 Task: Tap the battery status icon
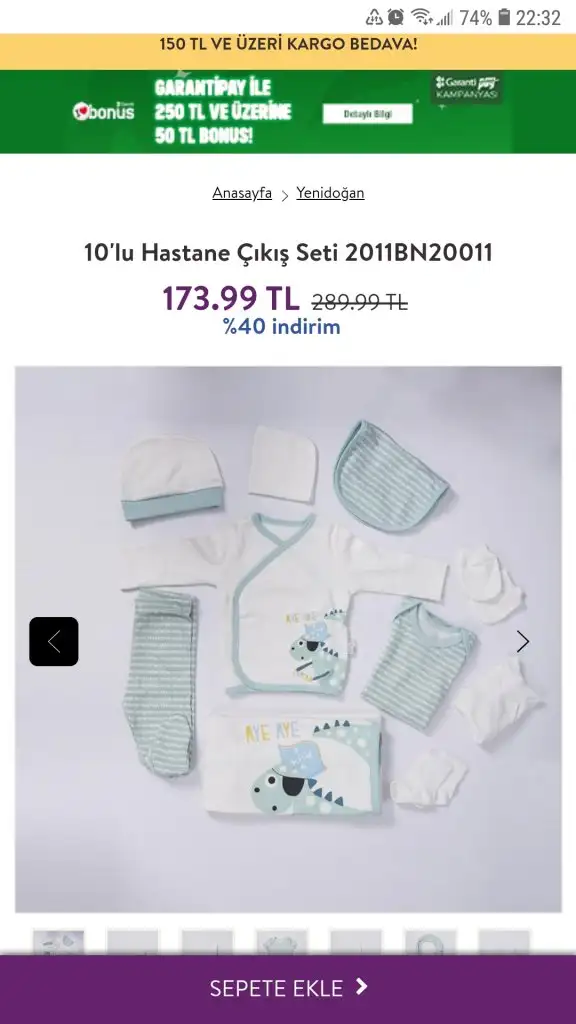coord(504,17)
